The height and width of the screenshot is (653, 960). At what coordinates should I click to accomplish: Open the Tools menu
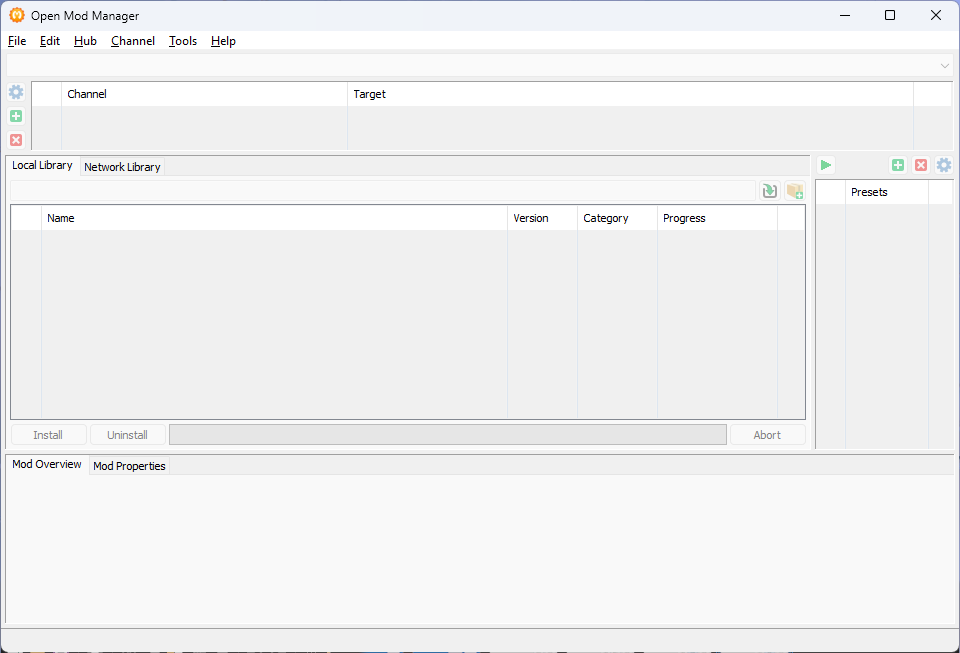pos(183,41)
